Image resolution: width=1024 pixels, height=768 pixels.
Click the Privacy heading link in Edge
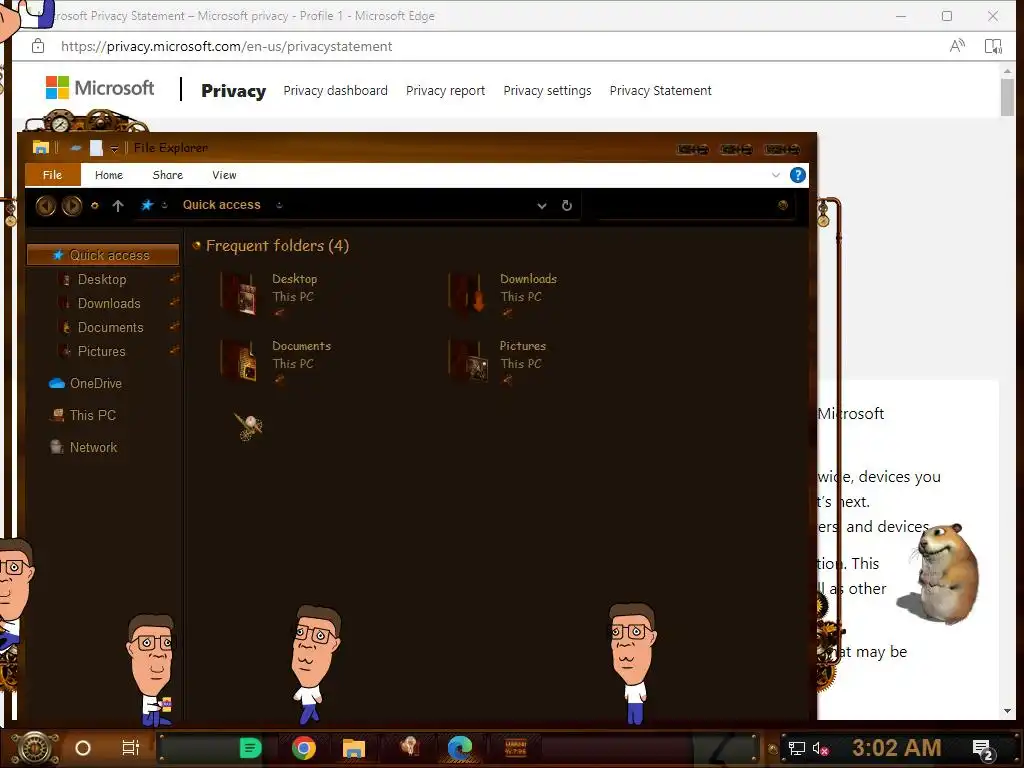pos(233,91)
